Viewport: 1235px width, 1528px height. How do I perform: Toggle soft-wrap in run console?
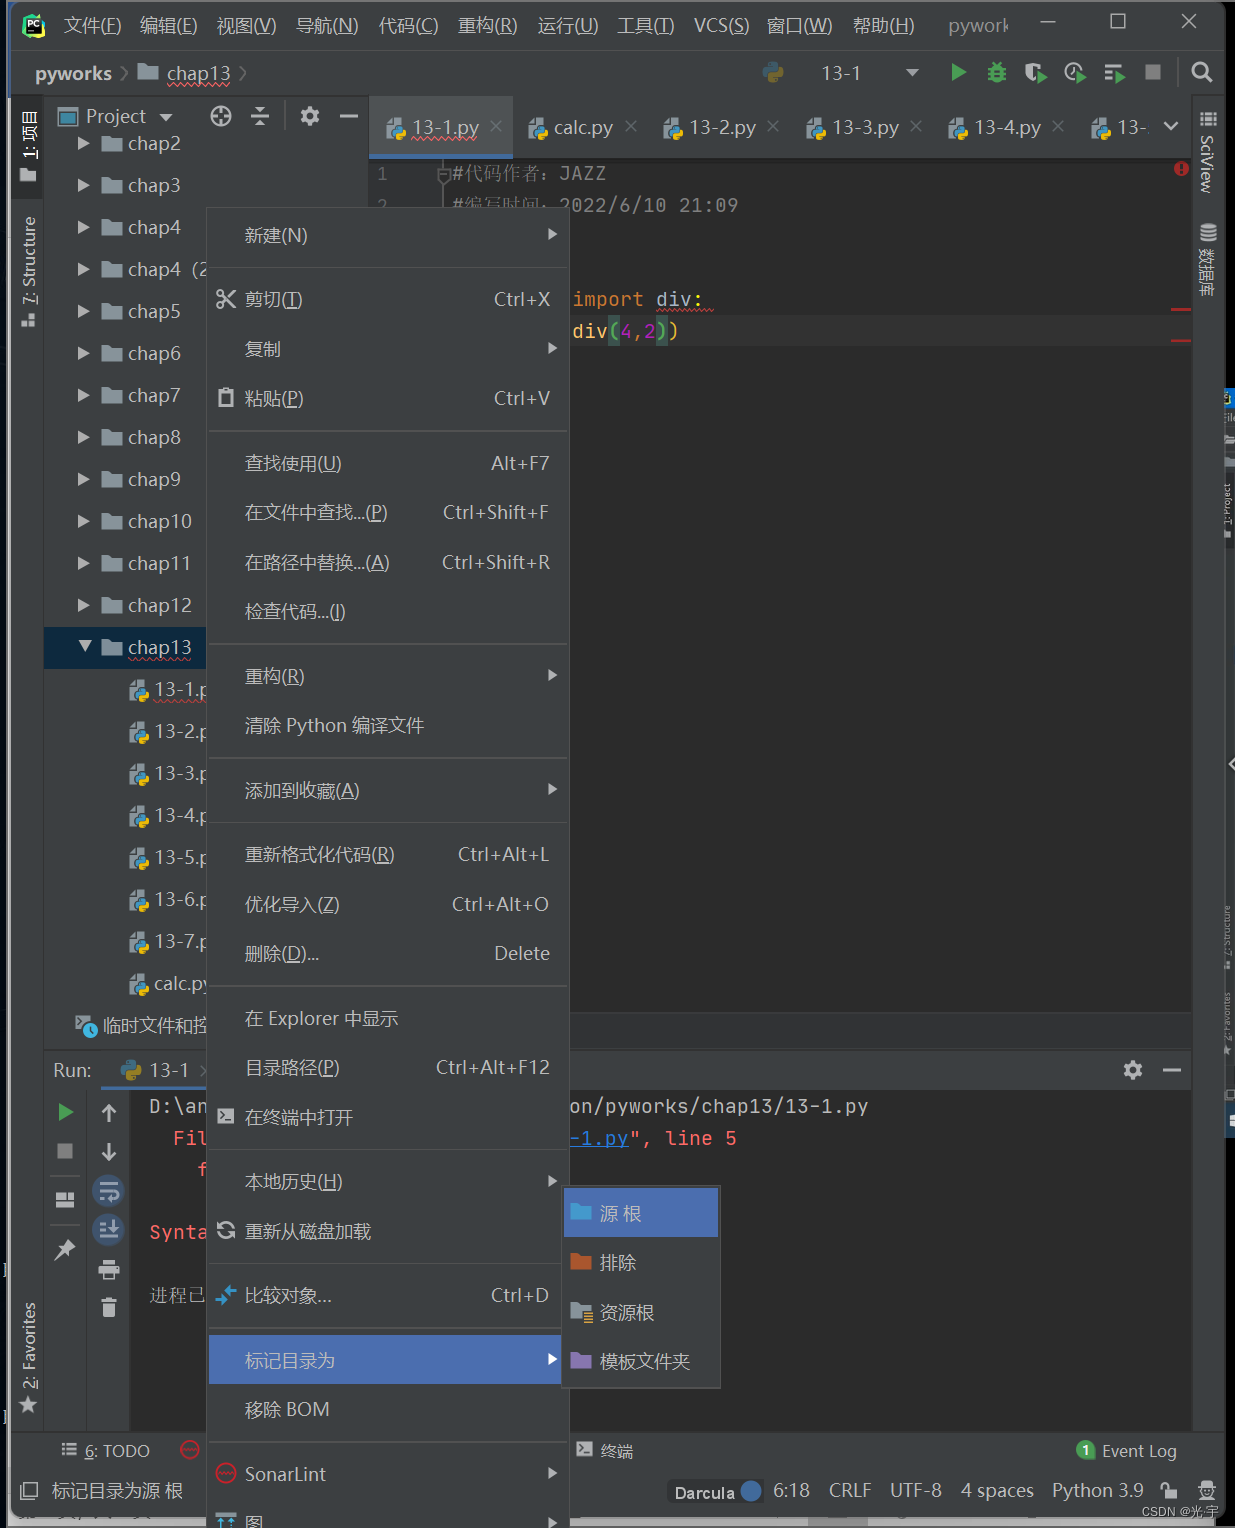tap(108, 1191)
